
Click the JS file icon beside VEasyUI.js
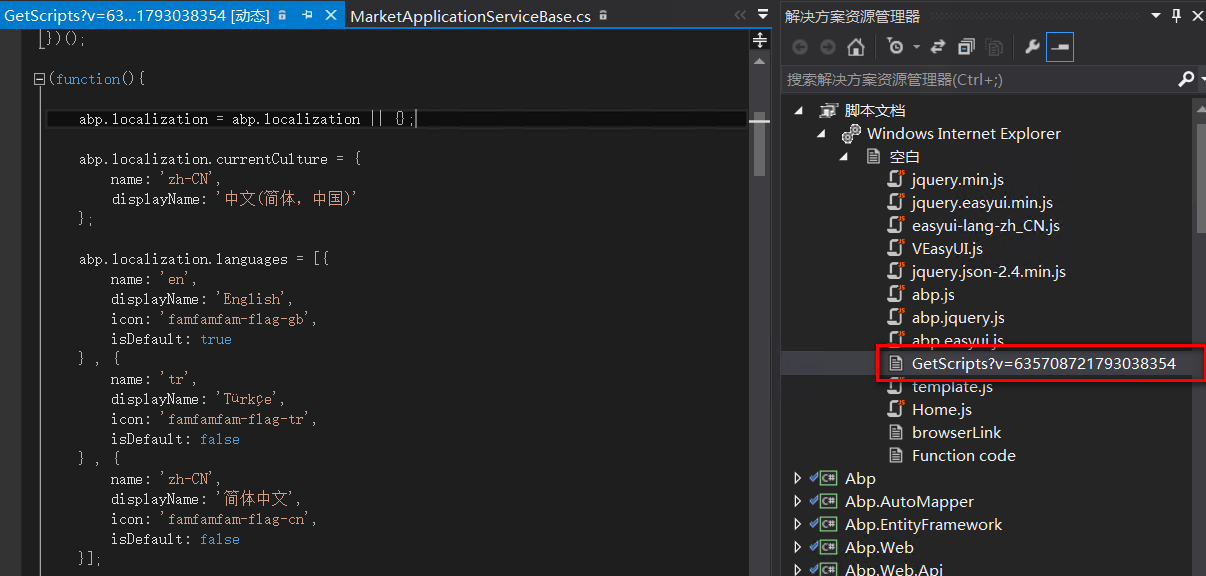(896, 248)
